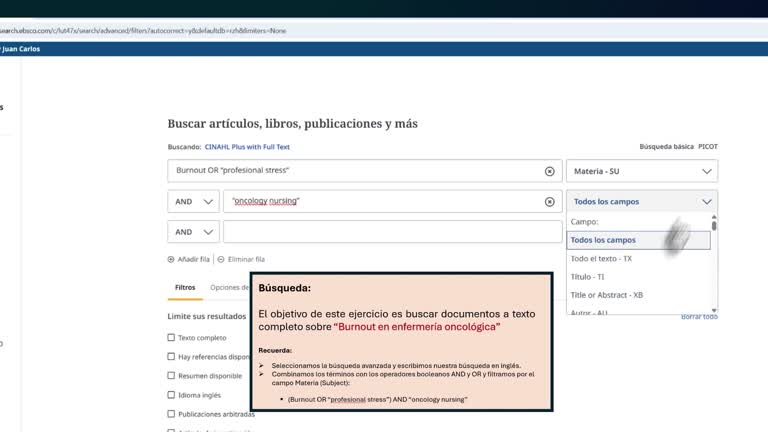
Task: Tick the Idioma inglés checkbox
Action: 171,395
